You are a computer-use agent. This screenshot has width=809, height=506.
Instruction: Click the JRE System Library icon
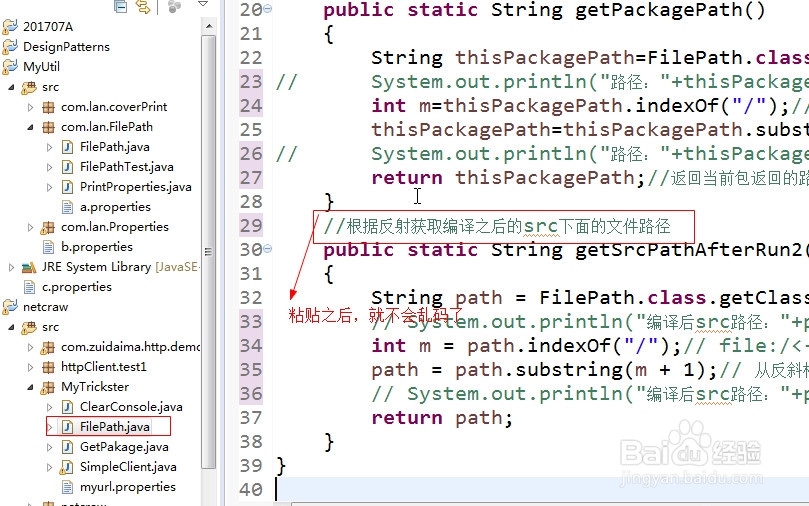pyautogui.click(x=29, y=267)
